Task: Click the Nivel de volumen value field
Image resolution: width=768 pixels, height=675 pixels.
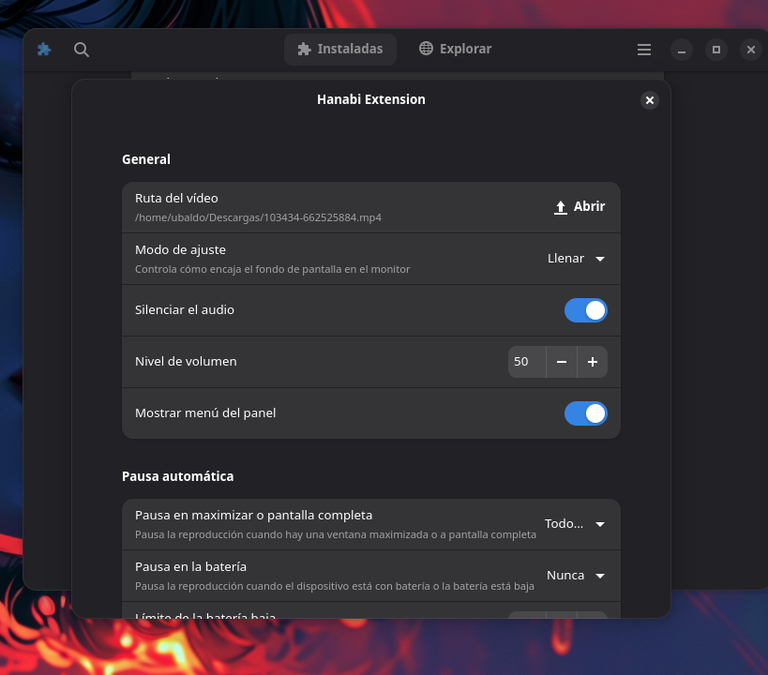Action: pyautogui.click(x=527, y=362)
